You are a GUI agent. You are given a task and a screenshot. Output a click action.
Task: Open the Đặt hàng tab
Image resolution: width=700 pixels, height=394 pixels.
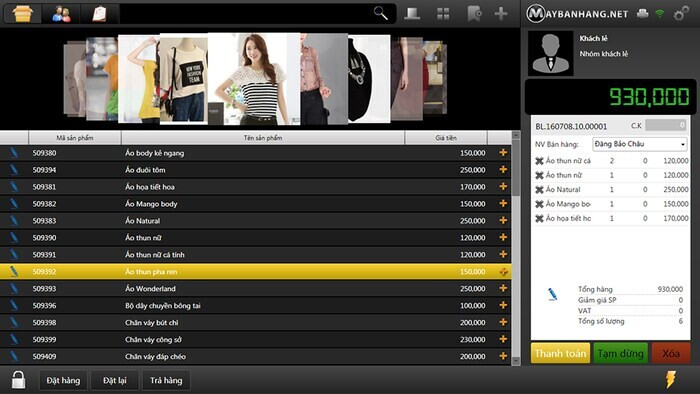(x=63, y=380)
